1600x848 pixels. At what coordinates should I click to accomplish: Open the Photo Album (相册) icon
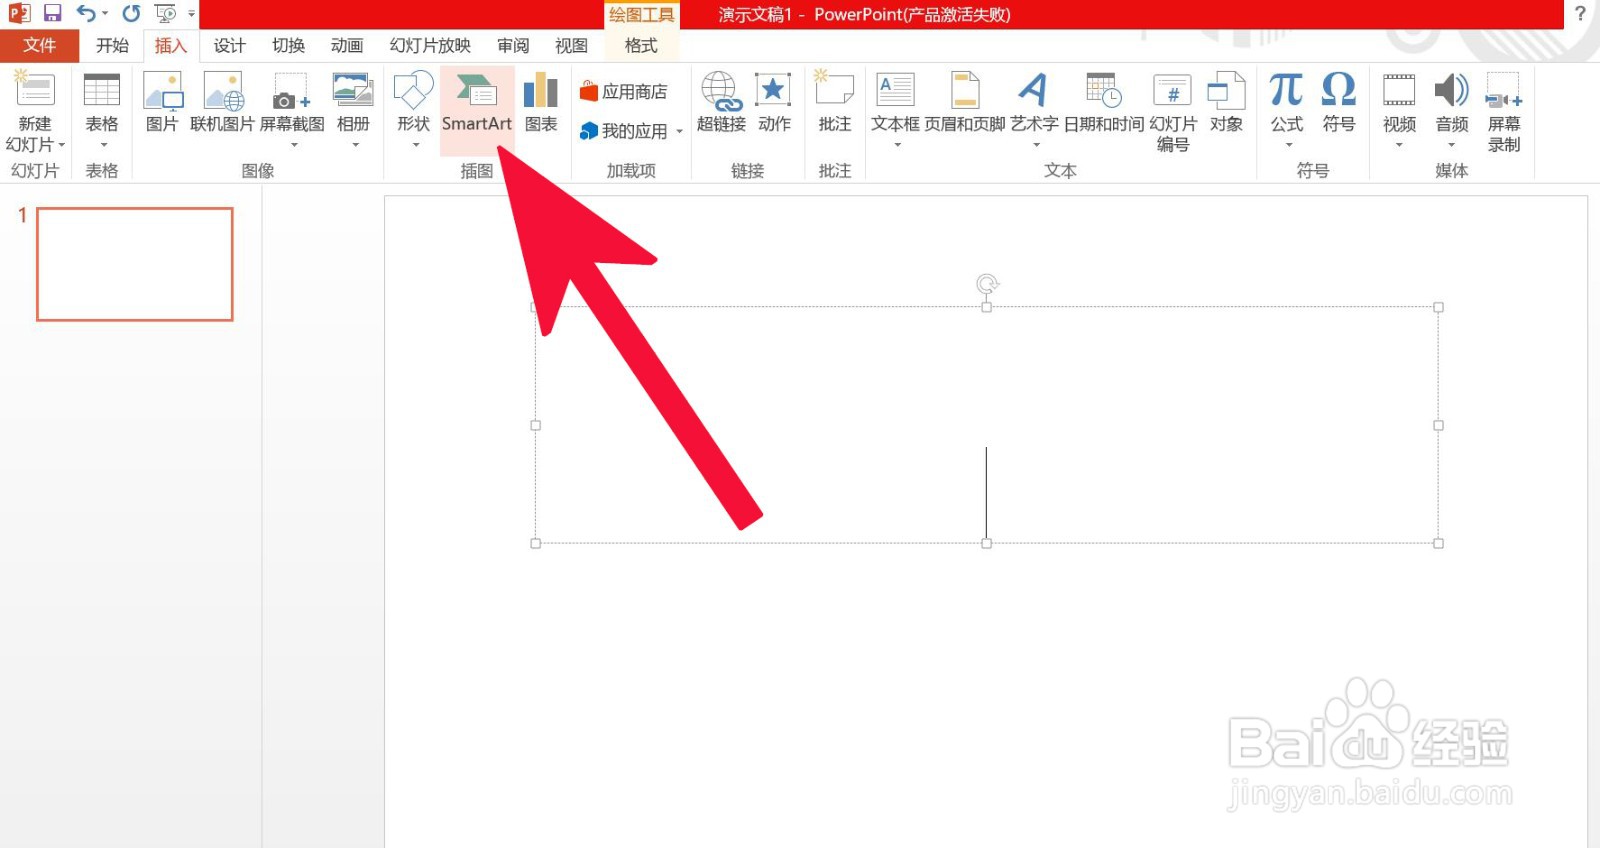353,90
